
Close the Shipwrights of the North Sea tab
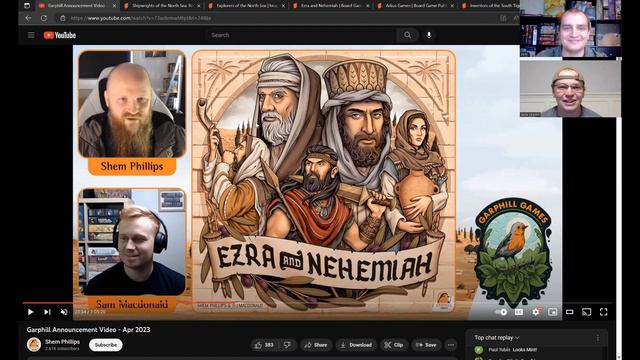pos(199,6)
